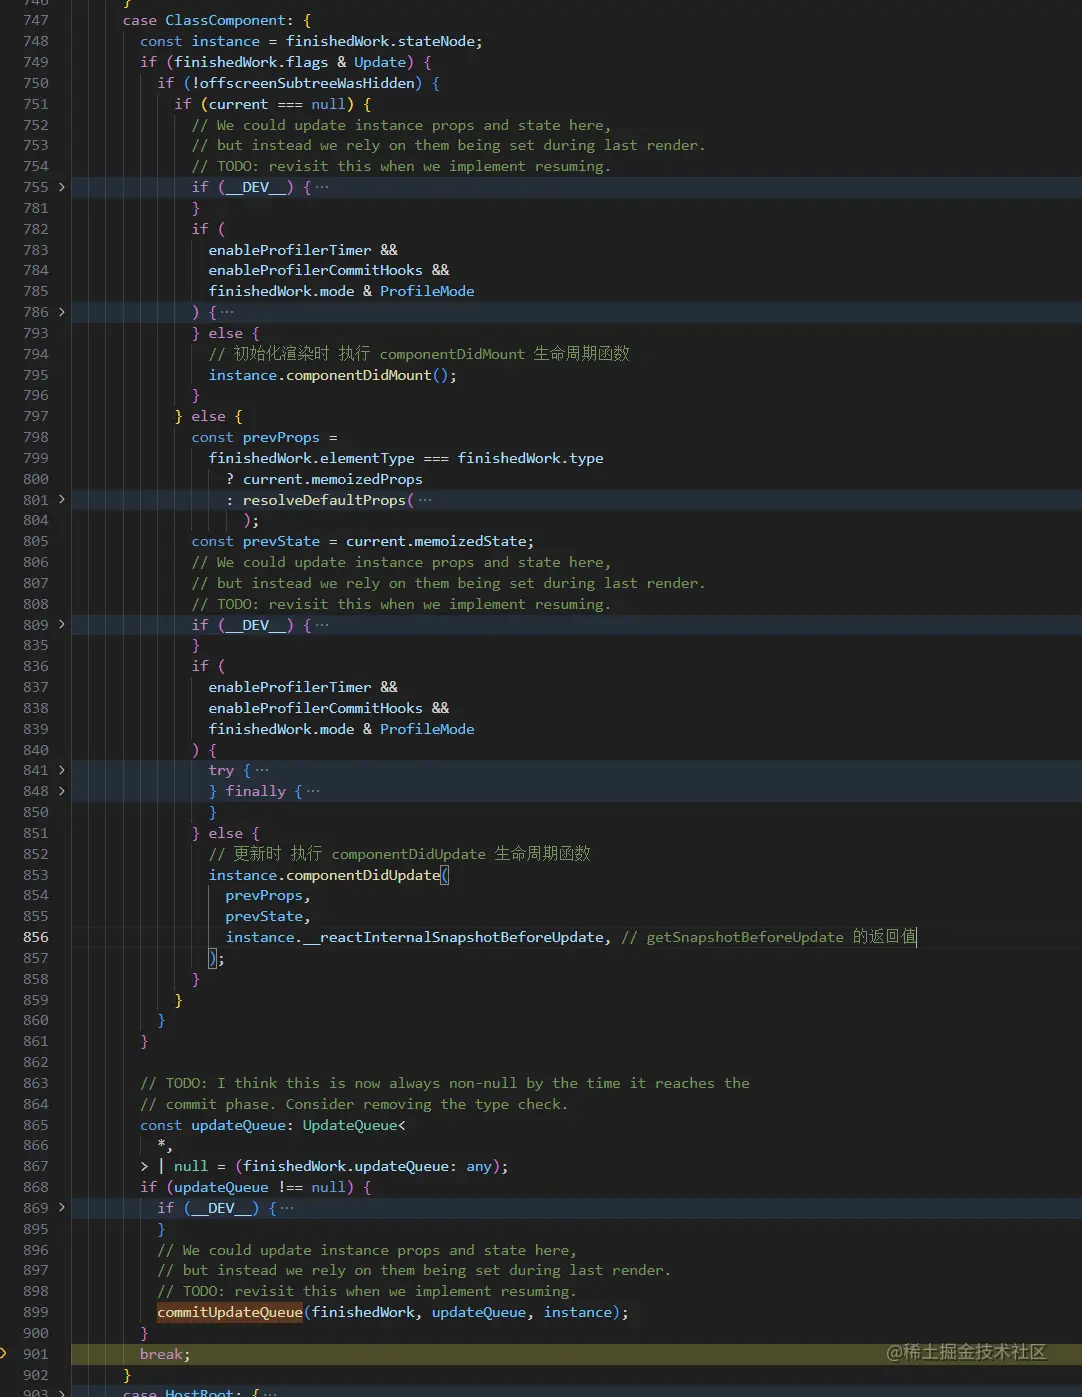Expand folded __DEV__ block at line 755
The width and height of the screenshot is (1082, 1397).
(x=62, y=187)
